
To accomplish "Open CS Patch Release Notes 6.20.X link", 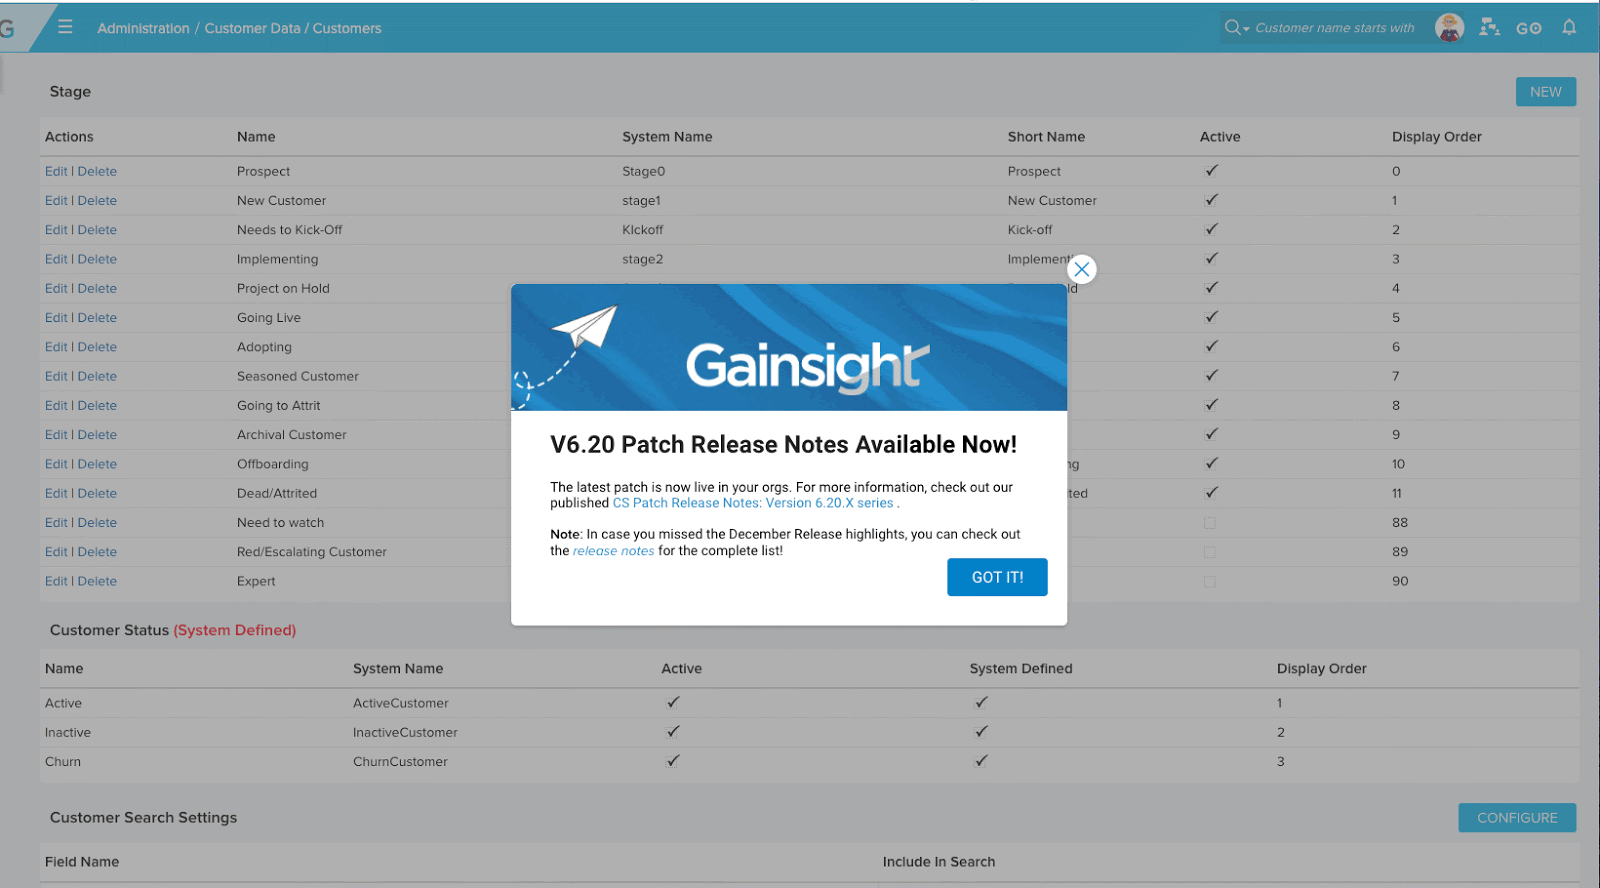I will coord(752,503).
